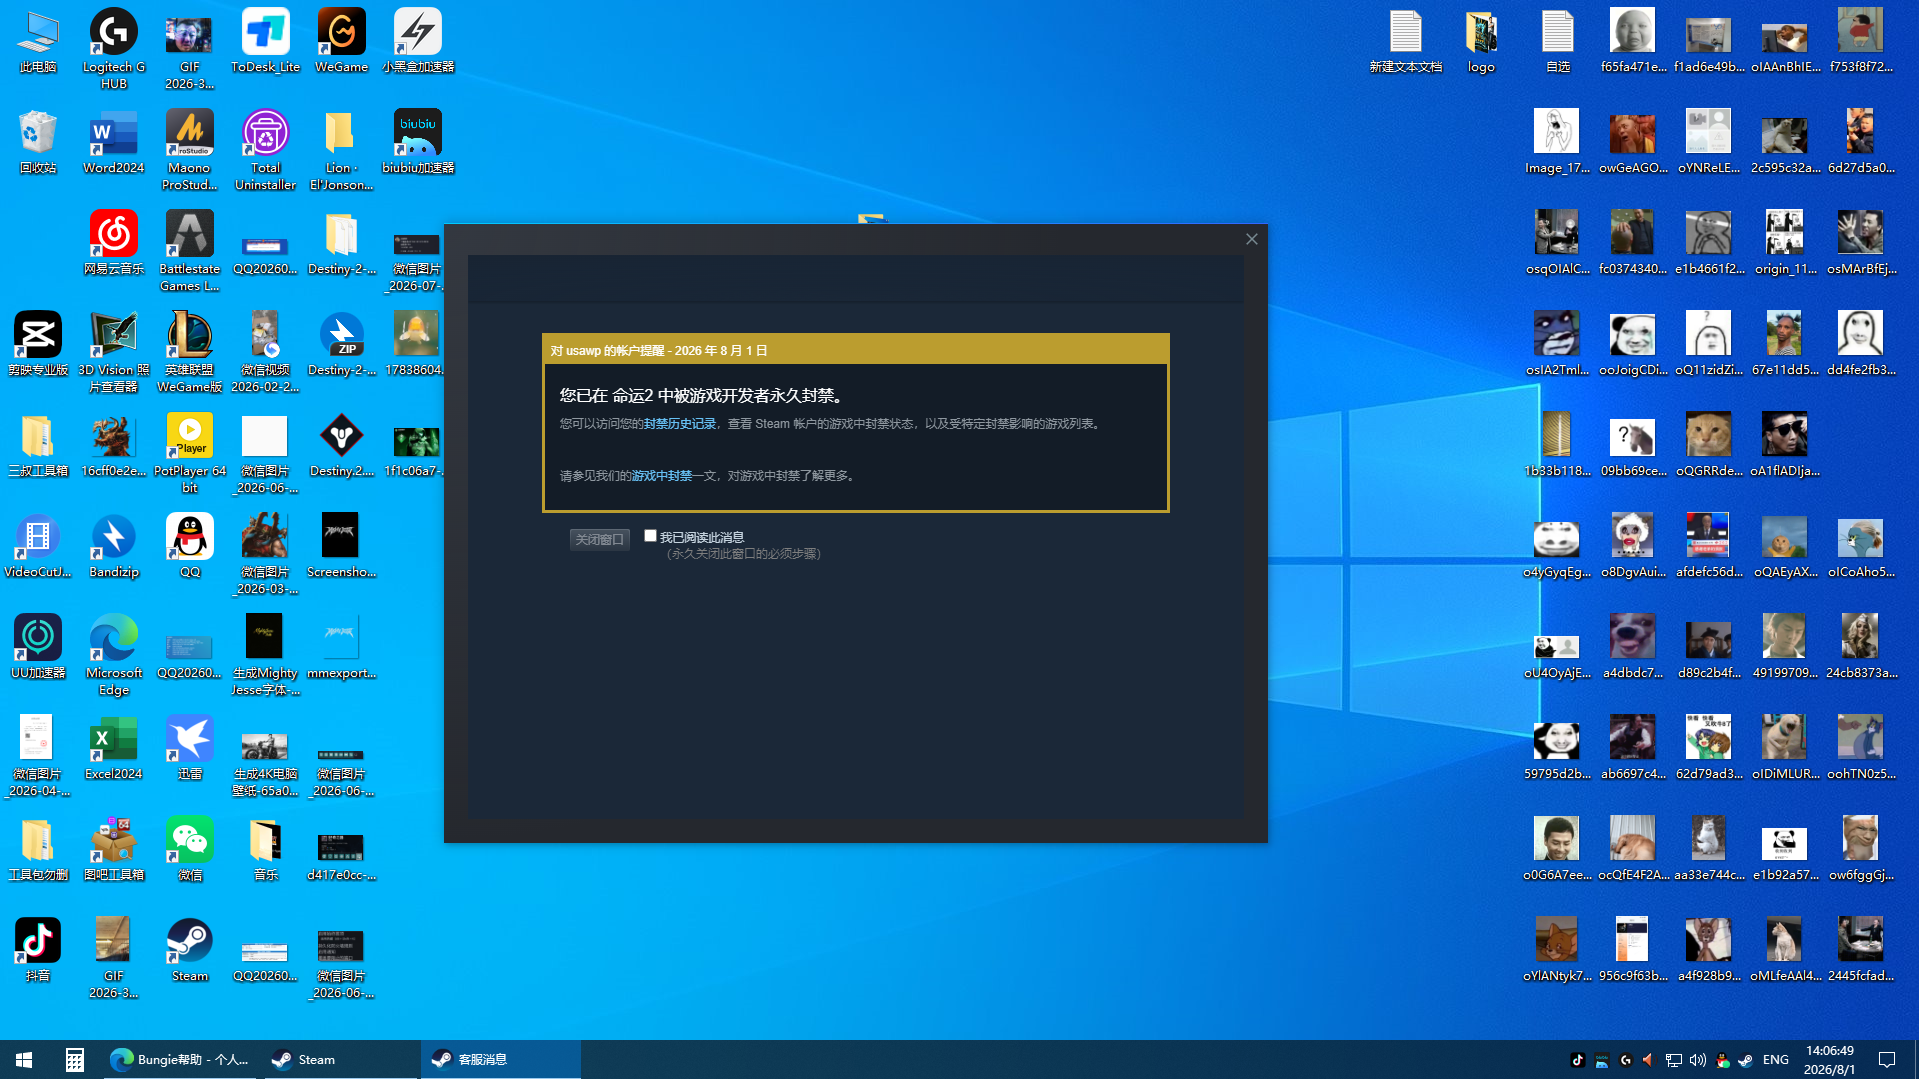Select the 音乐 folder icon
The height and width of the screenshot is (1079, 1919).
pyautogui.click(x=265, y=850)
